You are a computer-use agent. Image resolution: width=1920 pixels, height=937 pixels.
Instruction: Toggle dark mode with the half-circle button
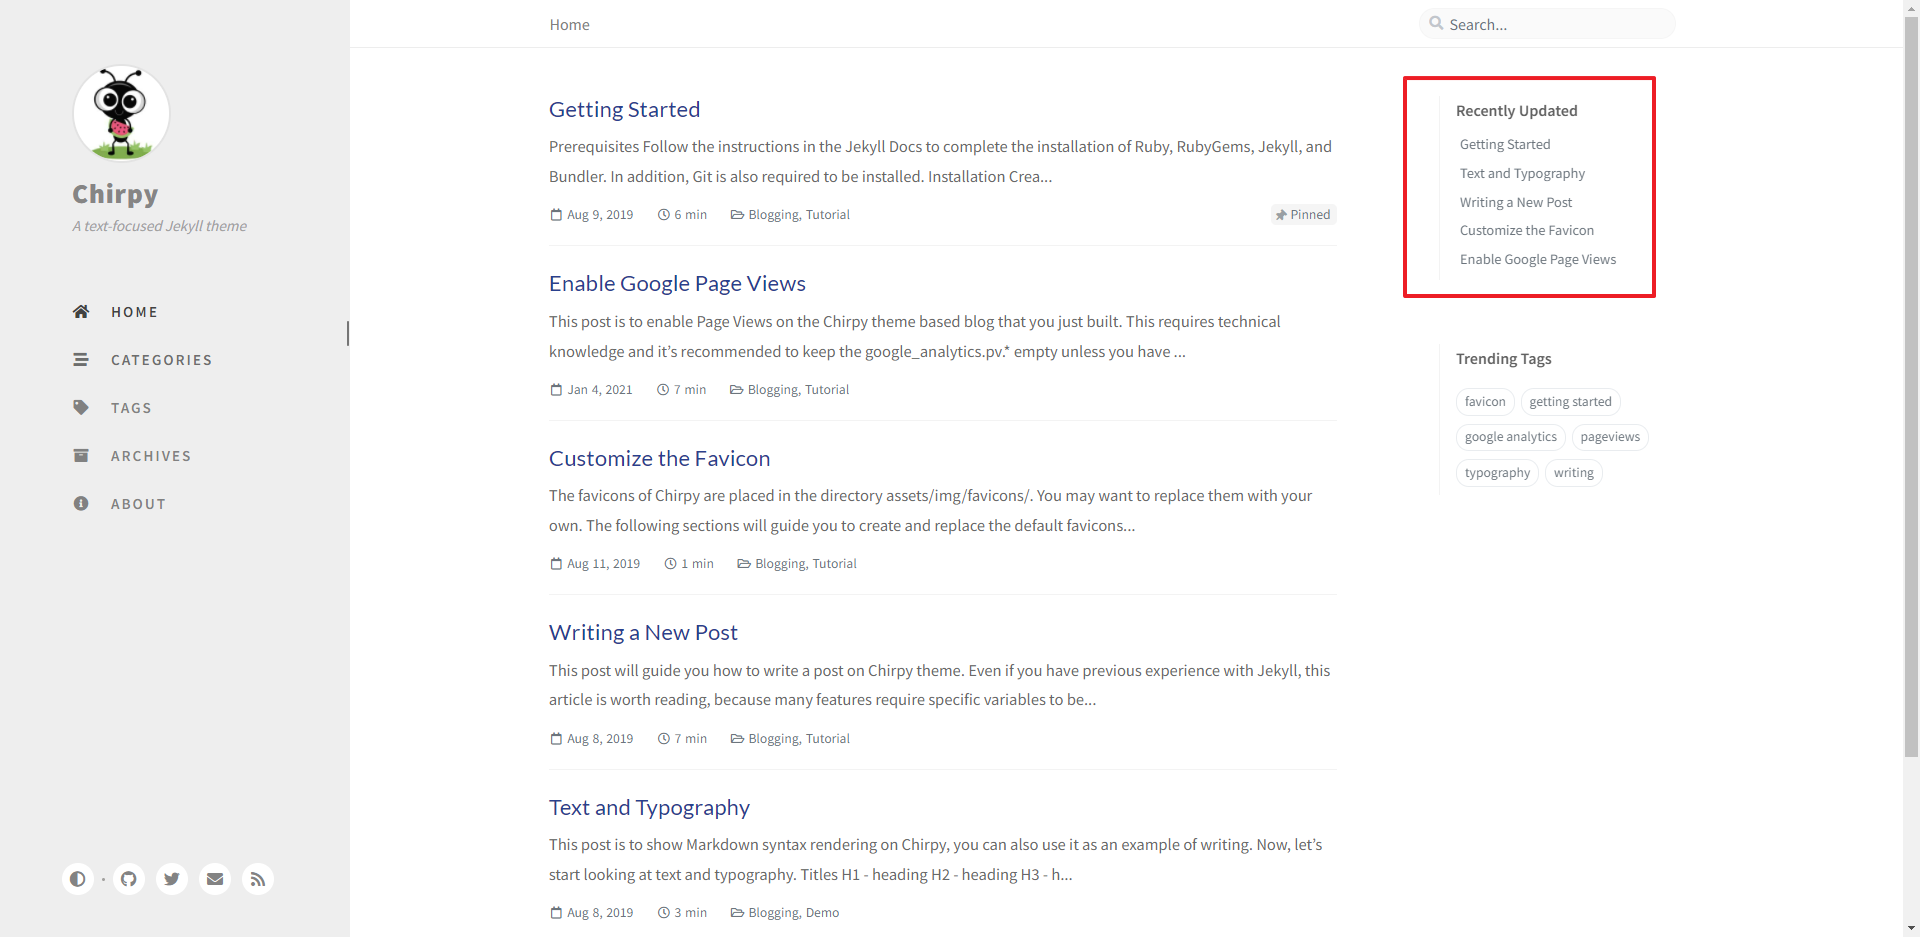(x=77, y=879)
